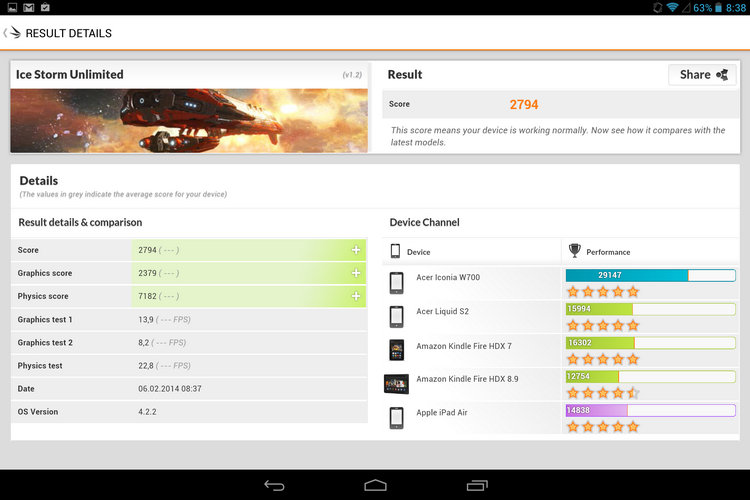Screen dimensions: 750x500
Task: Select the Acer Iconia W700 device icon
Action: point(397,283)
